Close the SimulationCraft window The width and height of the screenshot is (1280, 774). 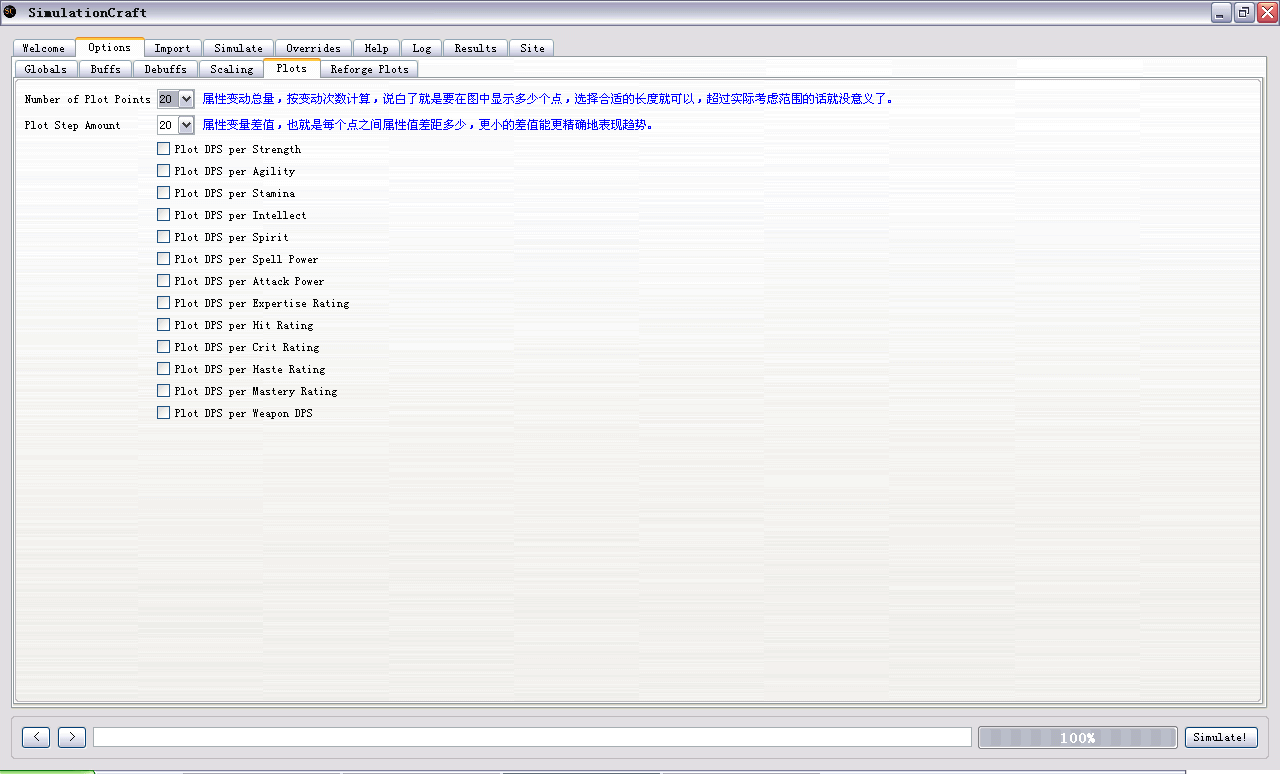pyautogui.click(x=1267, y=12)
